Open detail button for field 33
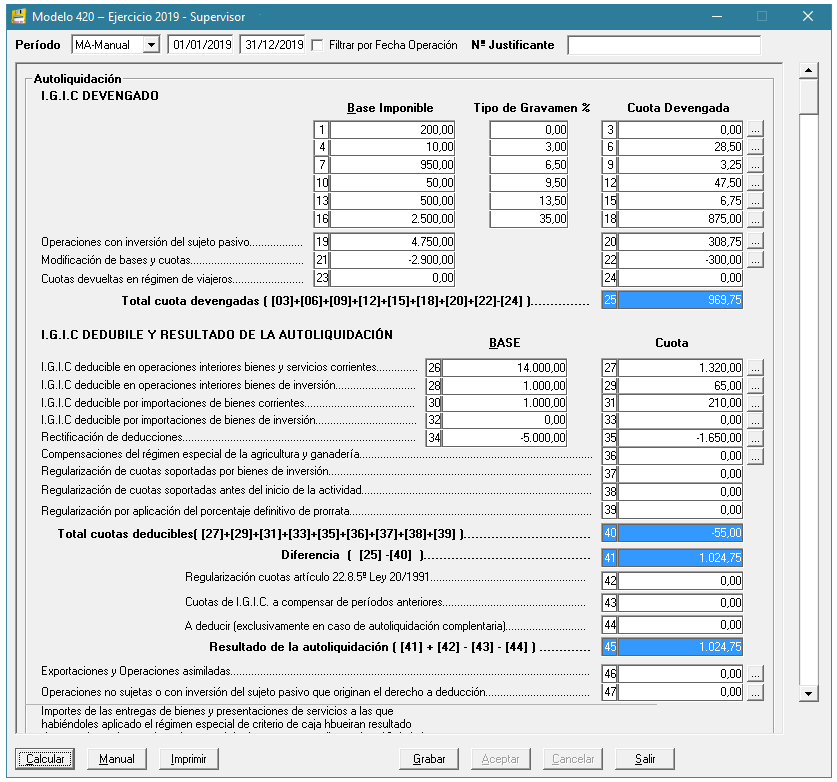Screen dimensions: 837x782 [x=755, y=421]
